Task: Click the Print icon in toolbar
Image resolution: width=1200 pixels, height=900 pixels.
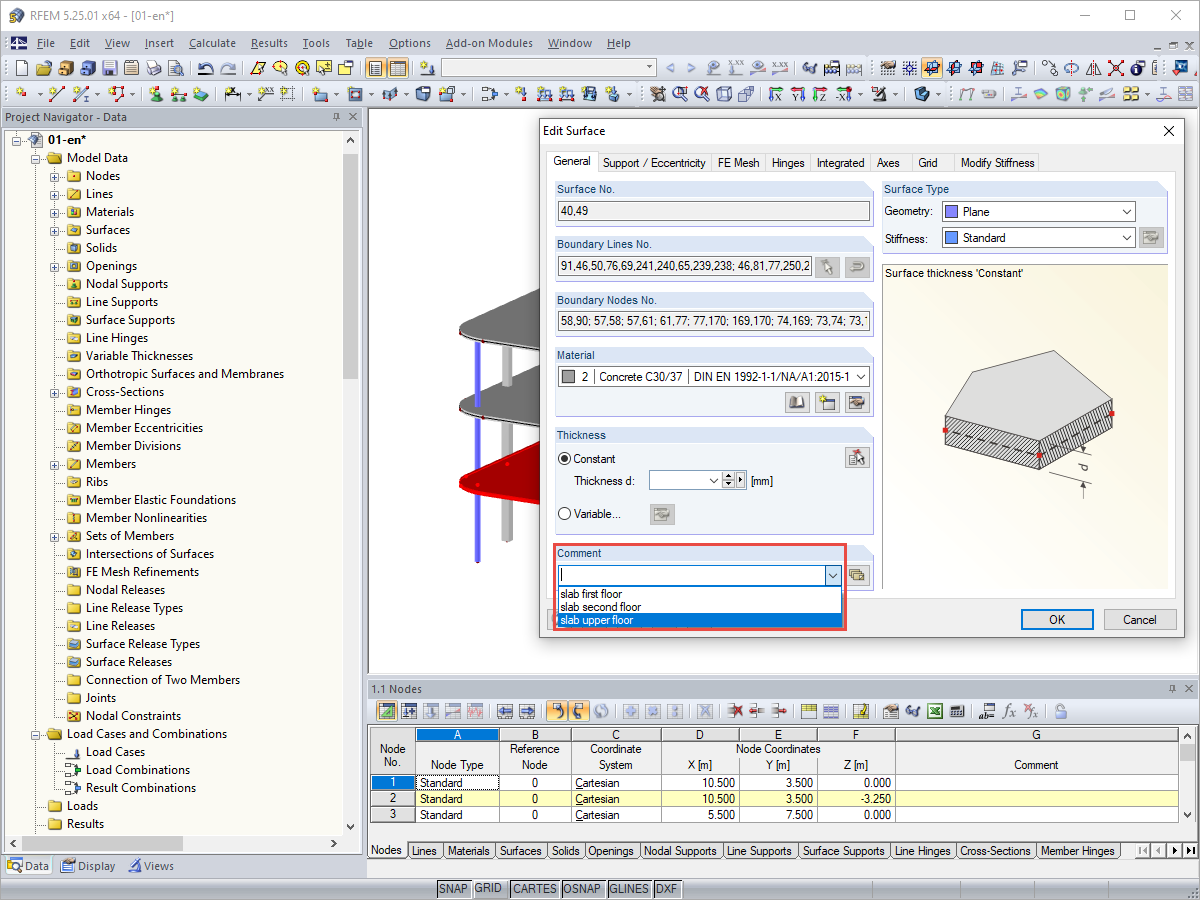Action: [153, 68]
